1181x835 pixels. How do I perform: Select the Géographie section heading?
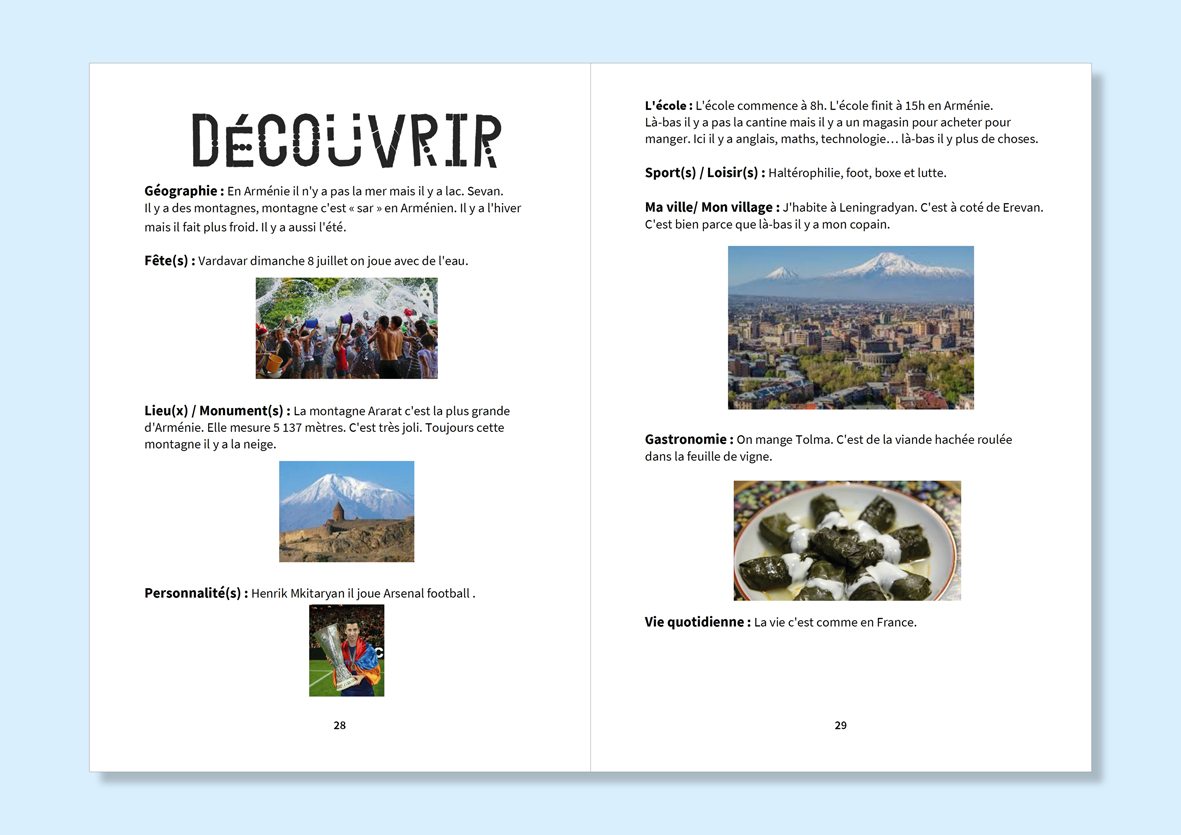[x=184, y=191]
